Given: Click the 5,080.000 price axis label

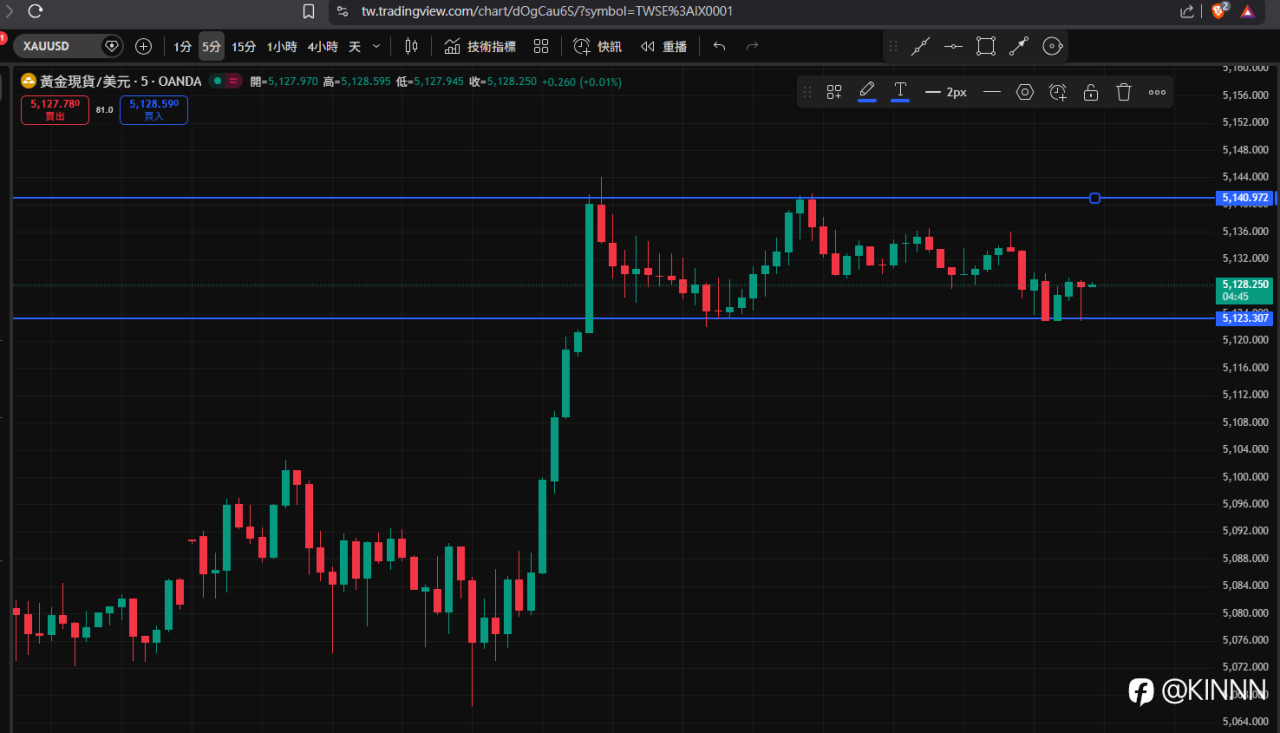Looking at the screenshot, I should [x=1245, y=612].
